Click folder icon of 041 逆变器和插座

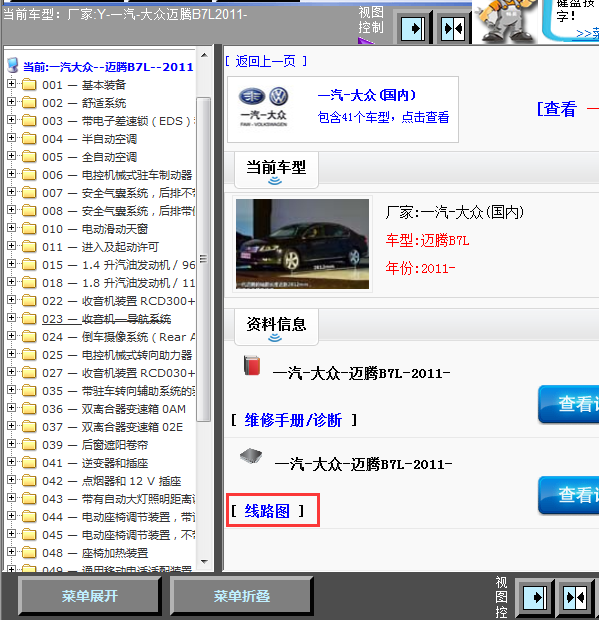[29, 463]
